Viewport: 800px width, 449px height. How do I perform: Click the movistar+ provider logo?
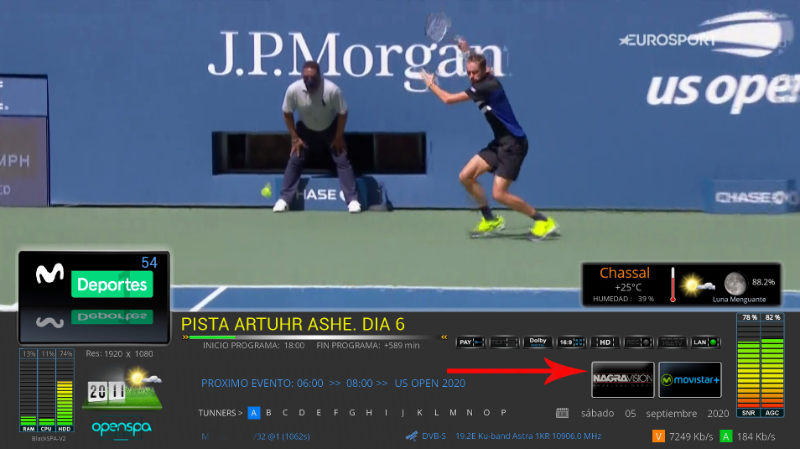pos(690,380)
